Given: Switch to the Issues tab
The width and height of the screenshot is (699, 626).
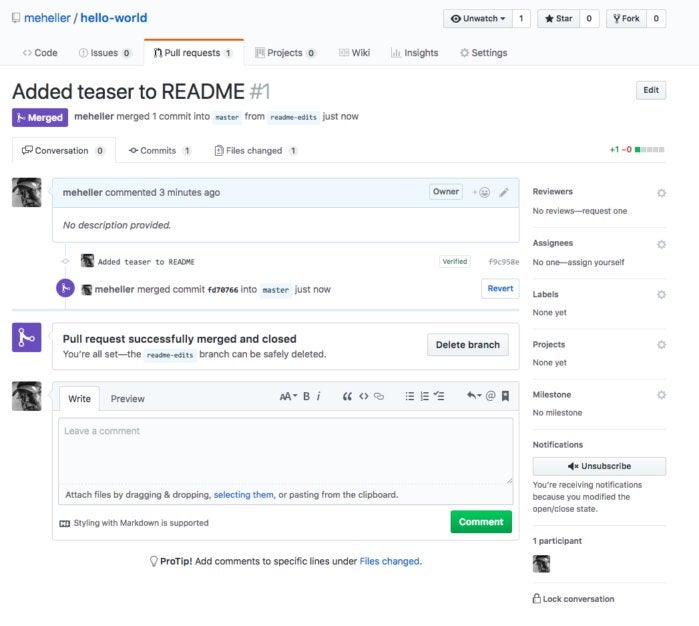Looking at the screenshot, I should (105, 53).
